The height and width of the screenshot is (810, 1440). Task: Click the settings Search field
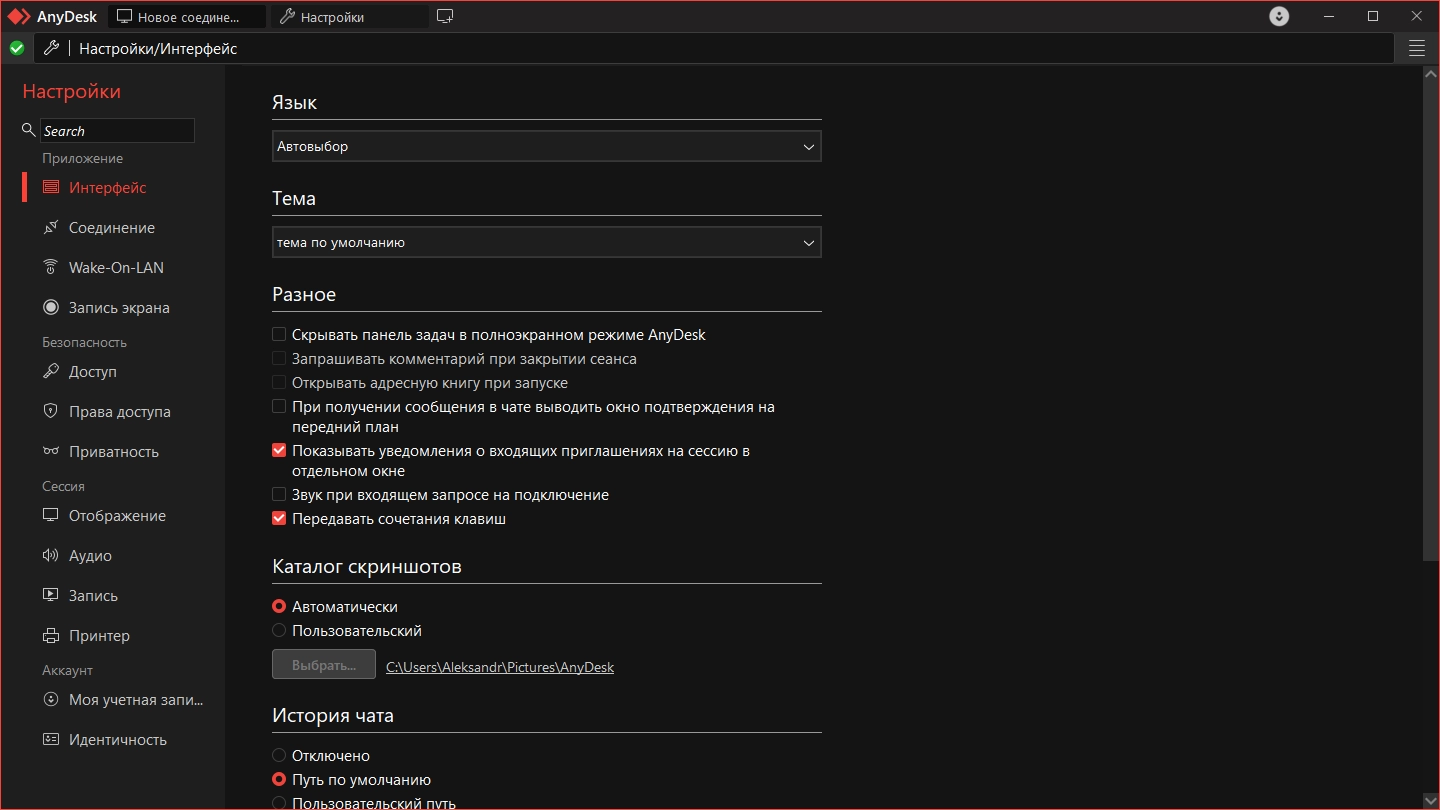(x=117, y=131)
